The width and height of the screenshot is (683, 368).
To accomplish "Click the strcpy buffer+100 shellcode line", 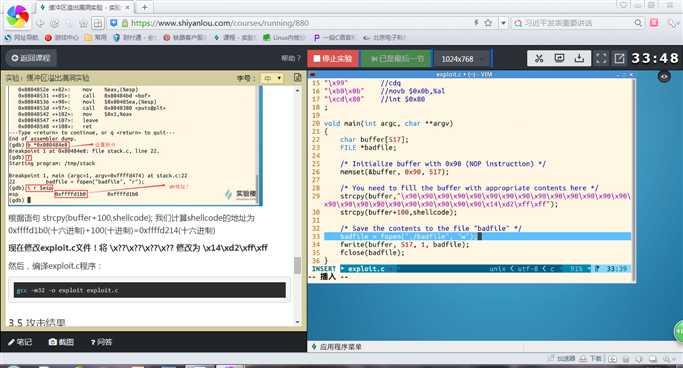I will [399, 212].
